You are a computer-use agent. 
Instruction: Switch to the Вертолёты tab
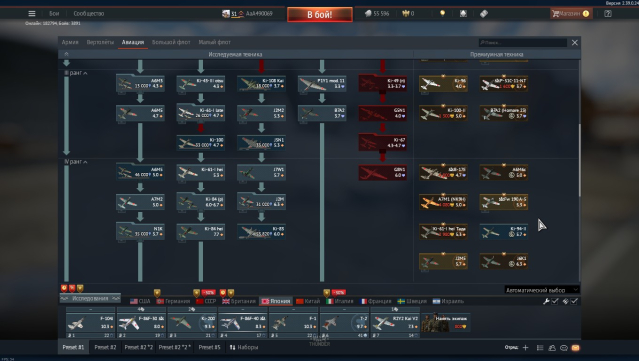pos(100,42)
